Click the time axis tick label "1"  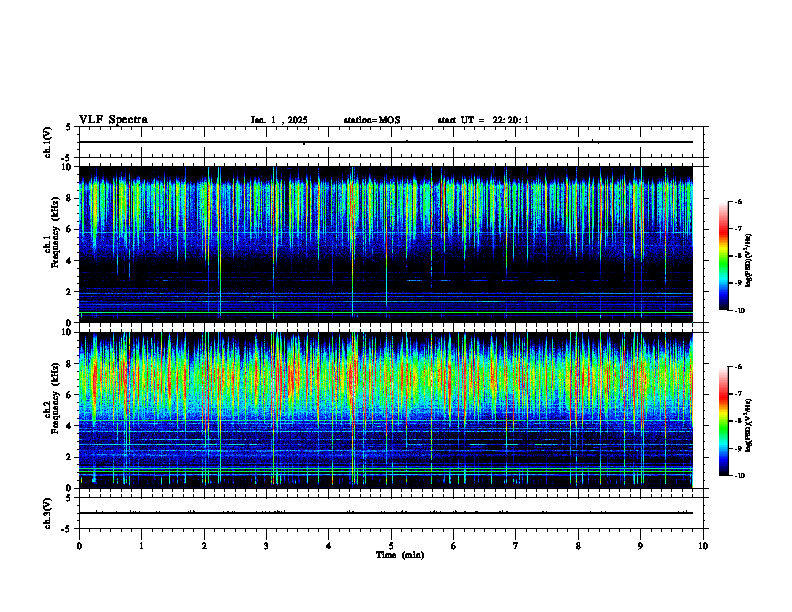click(x=141, y=546)
